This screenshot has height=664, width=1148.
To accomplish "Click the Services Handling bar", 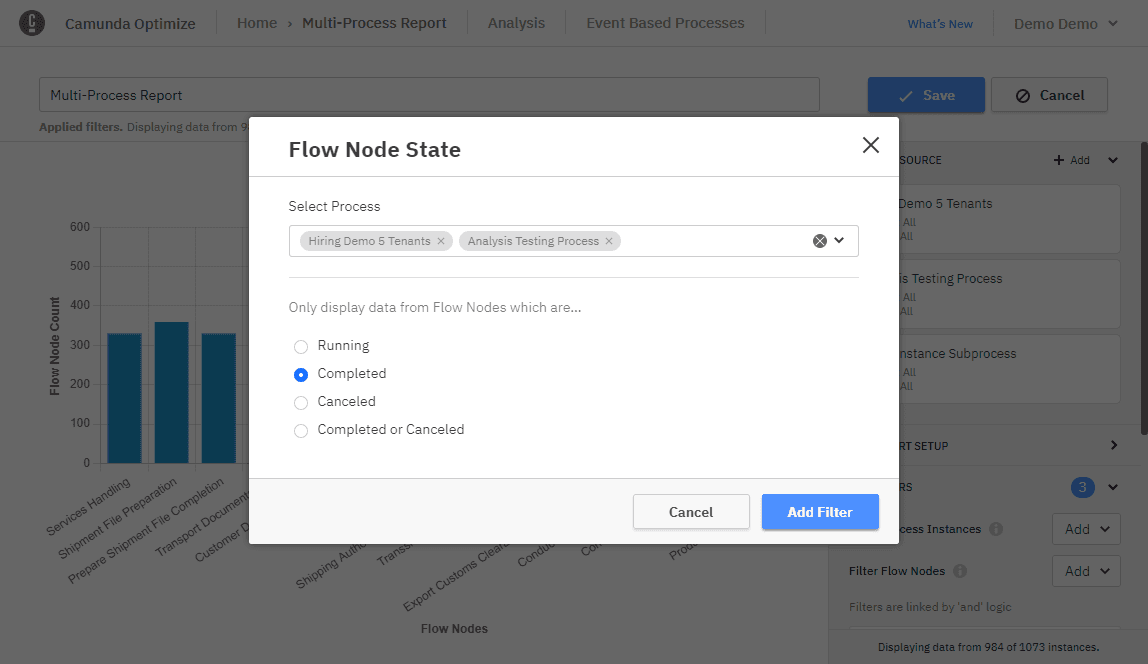I will click(x=124, y=398).
